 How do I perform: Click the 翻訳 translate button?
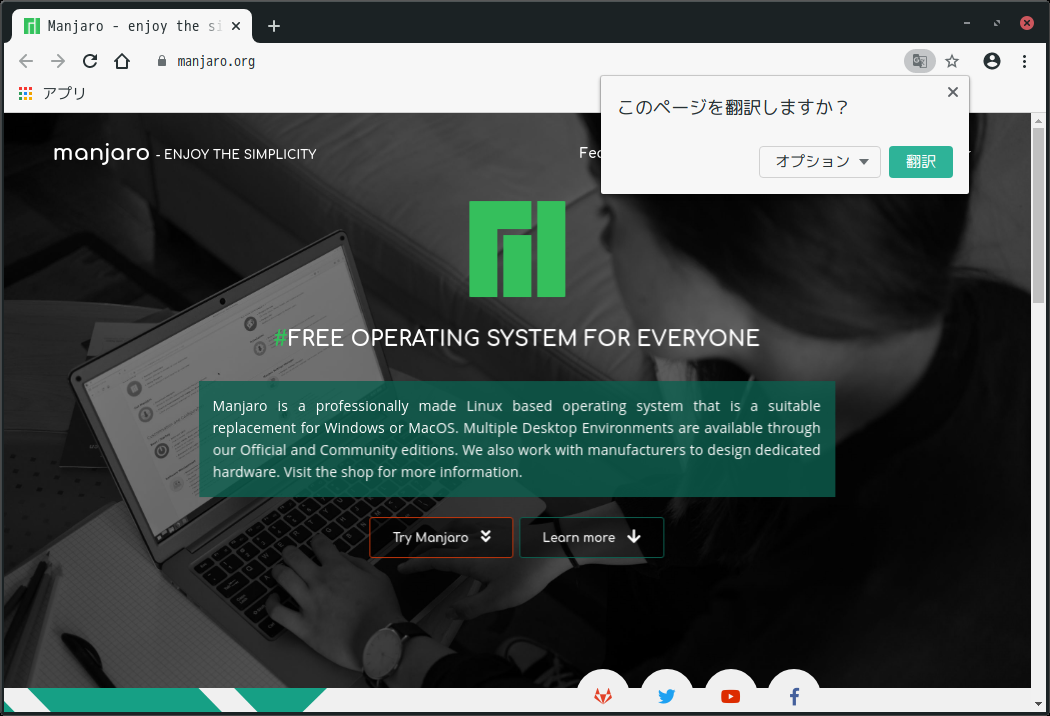tap(921, 162)
